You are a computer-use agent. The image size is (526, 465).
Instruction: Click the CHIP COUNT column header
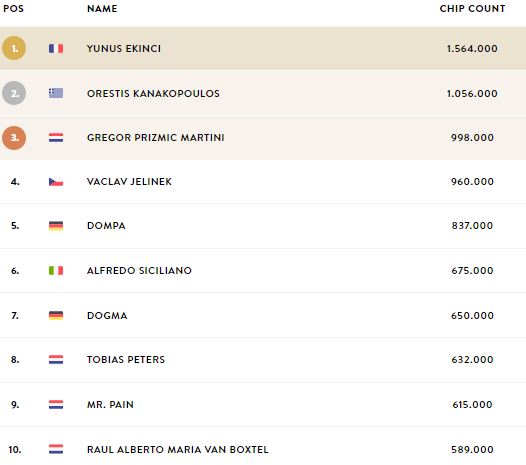(472, 9)
